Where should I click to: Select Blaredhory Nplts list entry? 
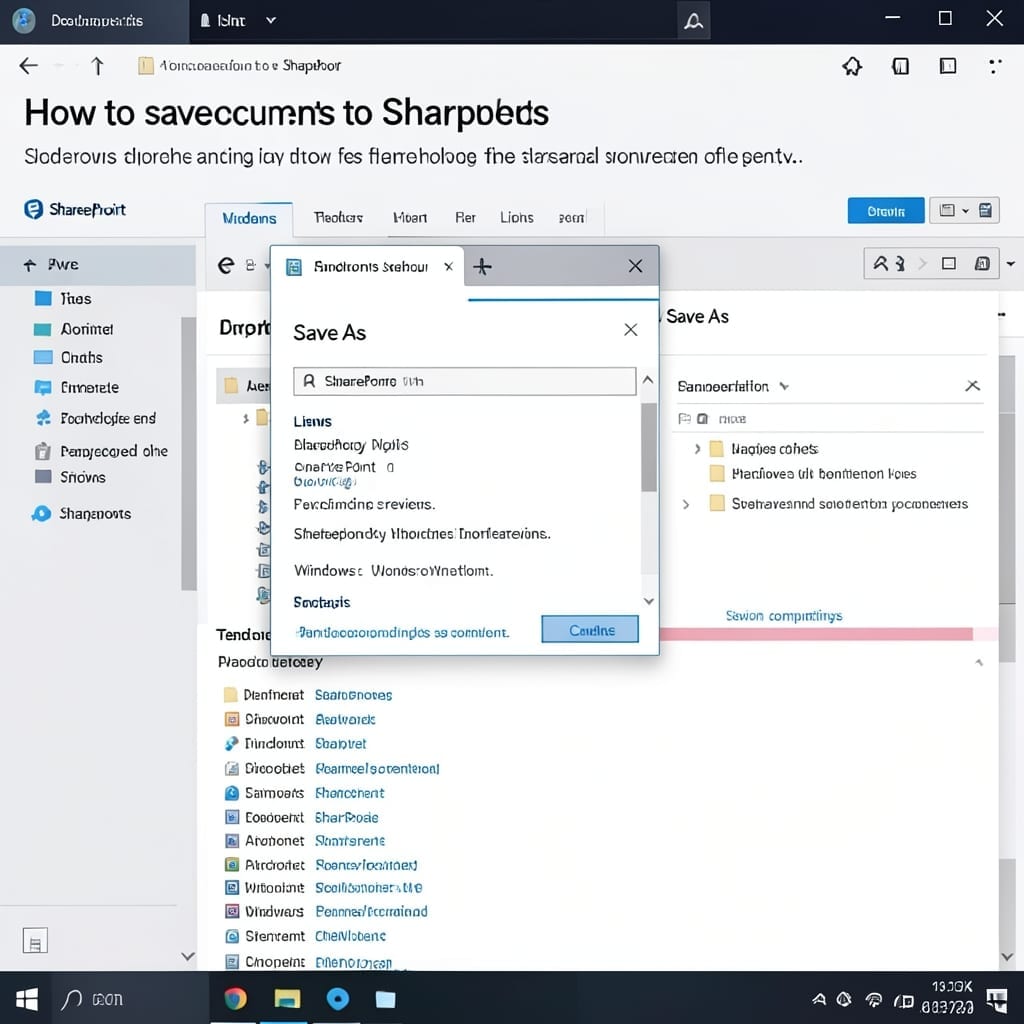(351, 445)
